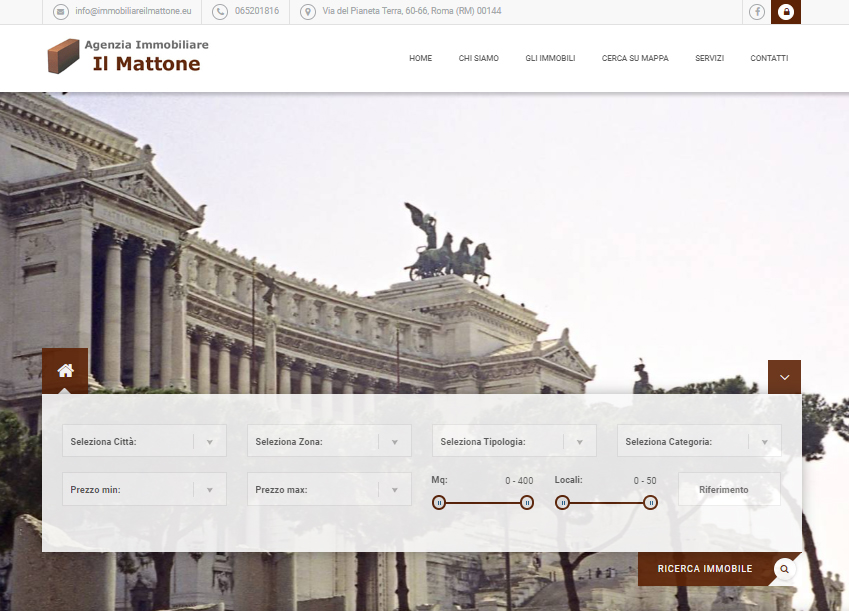Click the magnifier icon on search button
The height and width of the screenshot is (611, 849).
coord(785,569)
